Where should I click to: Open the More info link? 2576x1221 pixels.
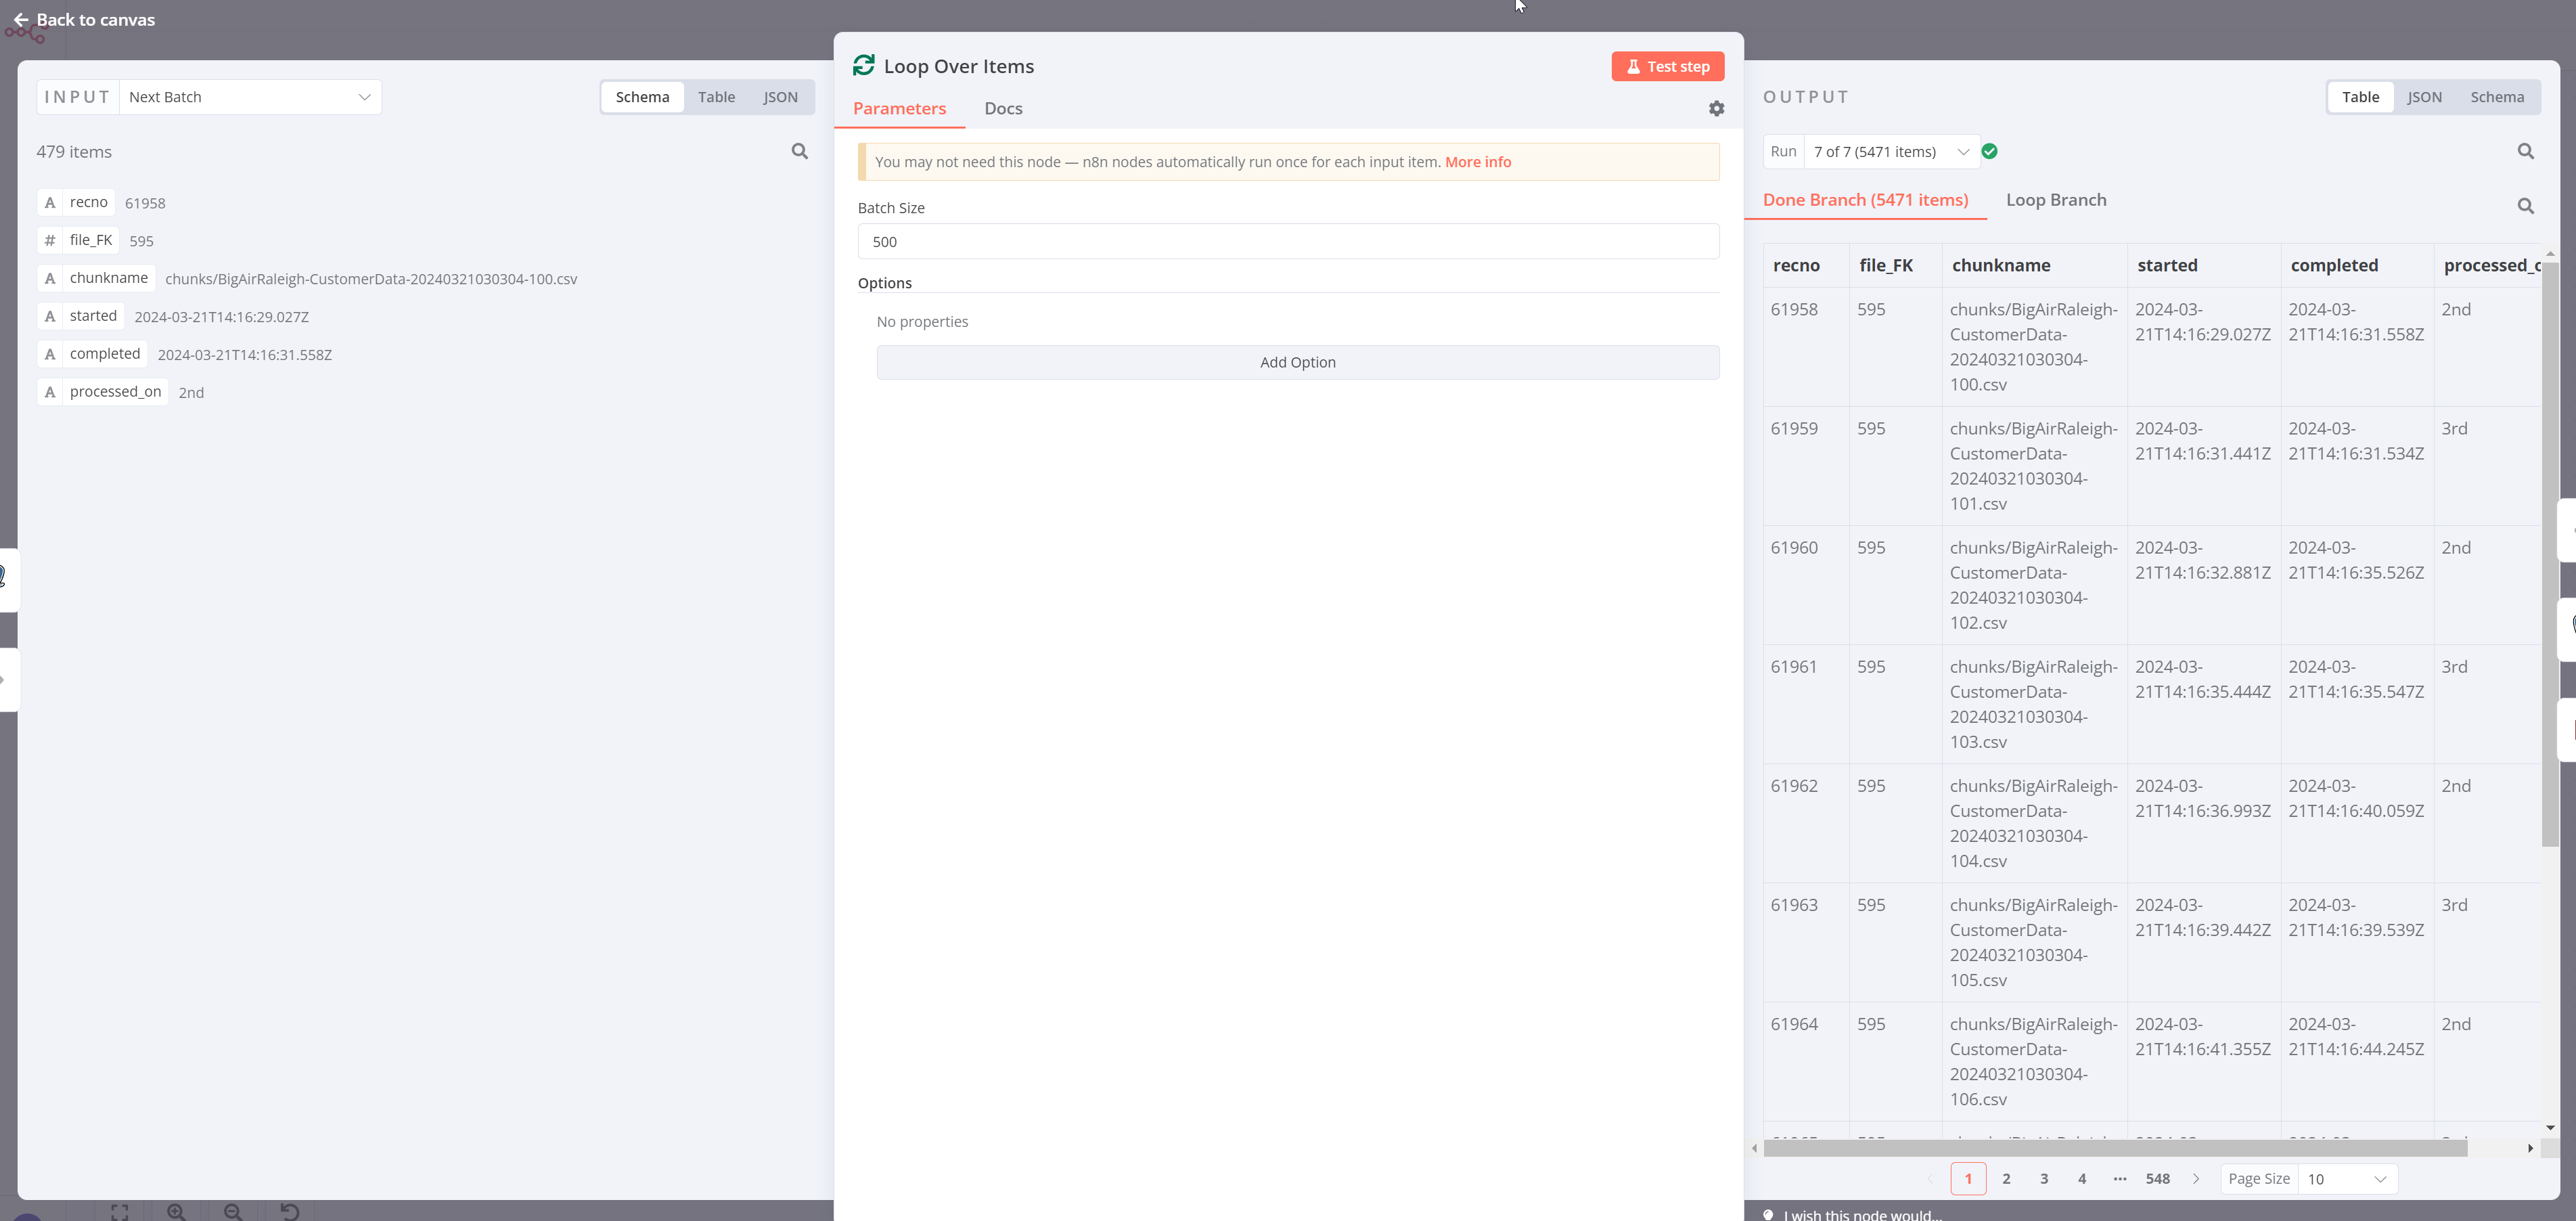(x=1477, y=162)
